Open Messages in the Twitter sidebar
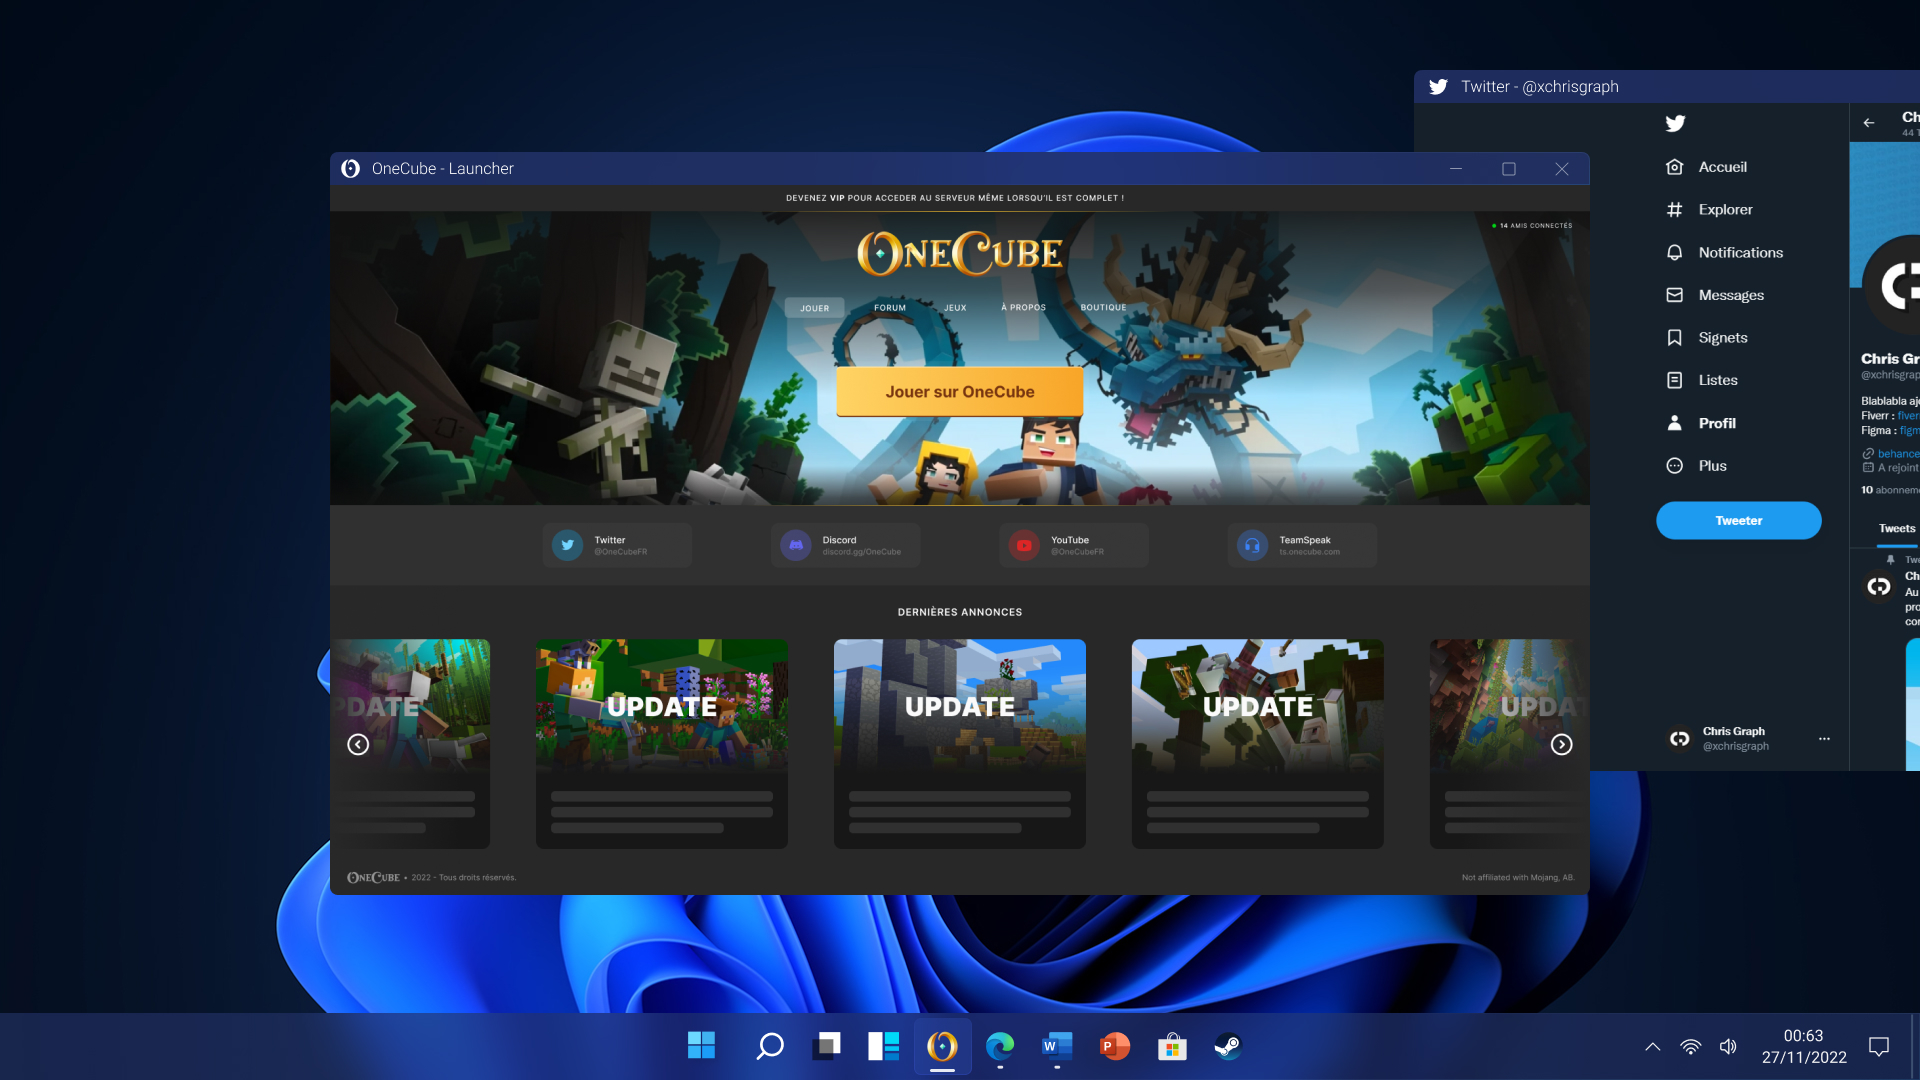Image resolution: width=1920 pixels, height=1080 pixels. click(1730, 294)
